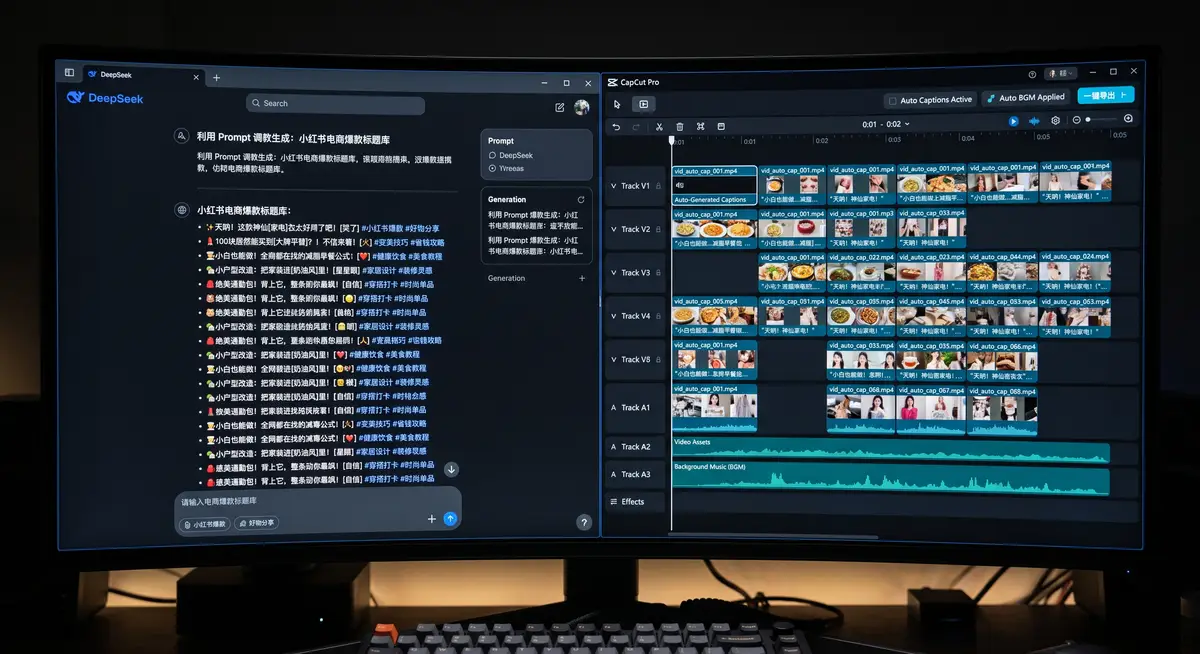
Task: Select the DeepSeek option in Prompt panel
Action: click(510, 155)
